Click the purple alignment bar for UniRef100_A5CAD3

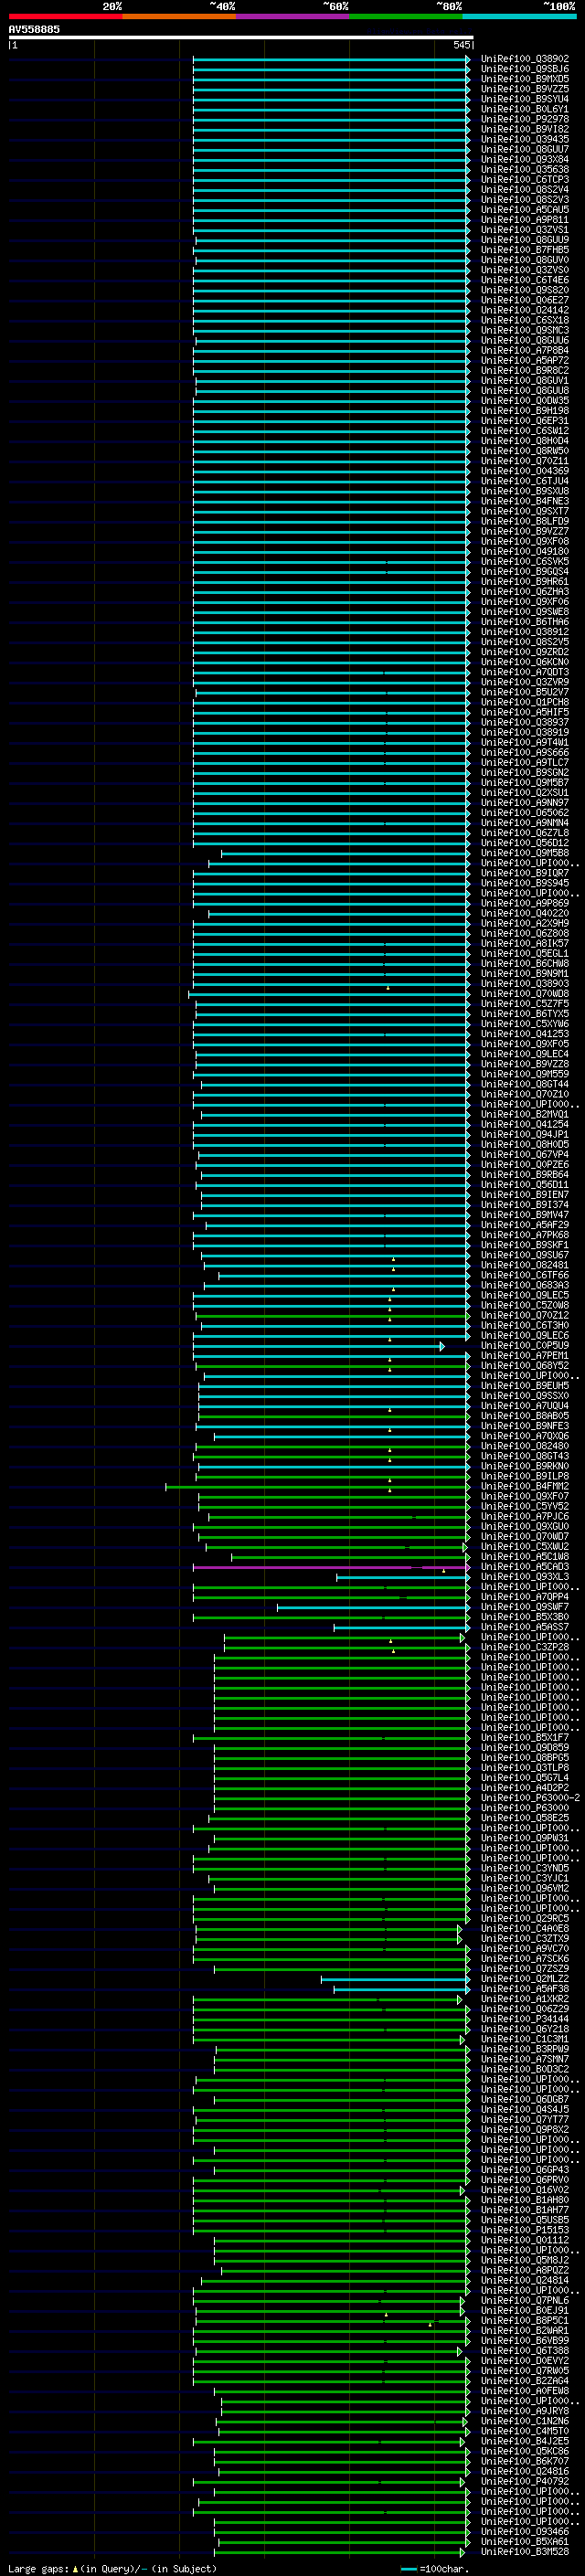click(331, 1567)
